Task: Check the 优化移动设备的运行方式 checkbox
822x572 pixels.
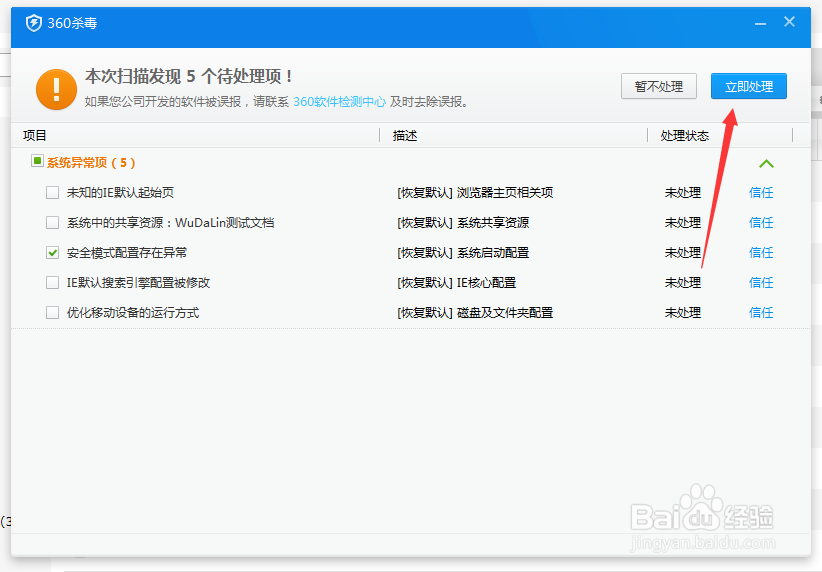Action: point(52,313)
